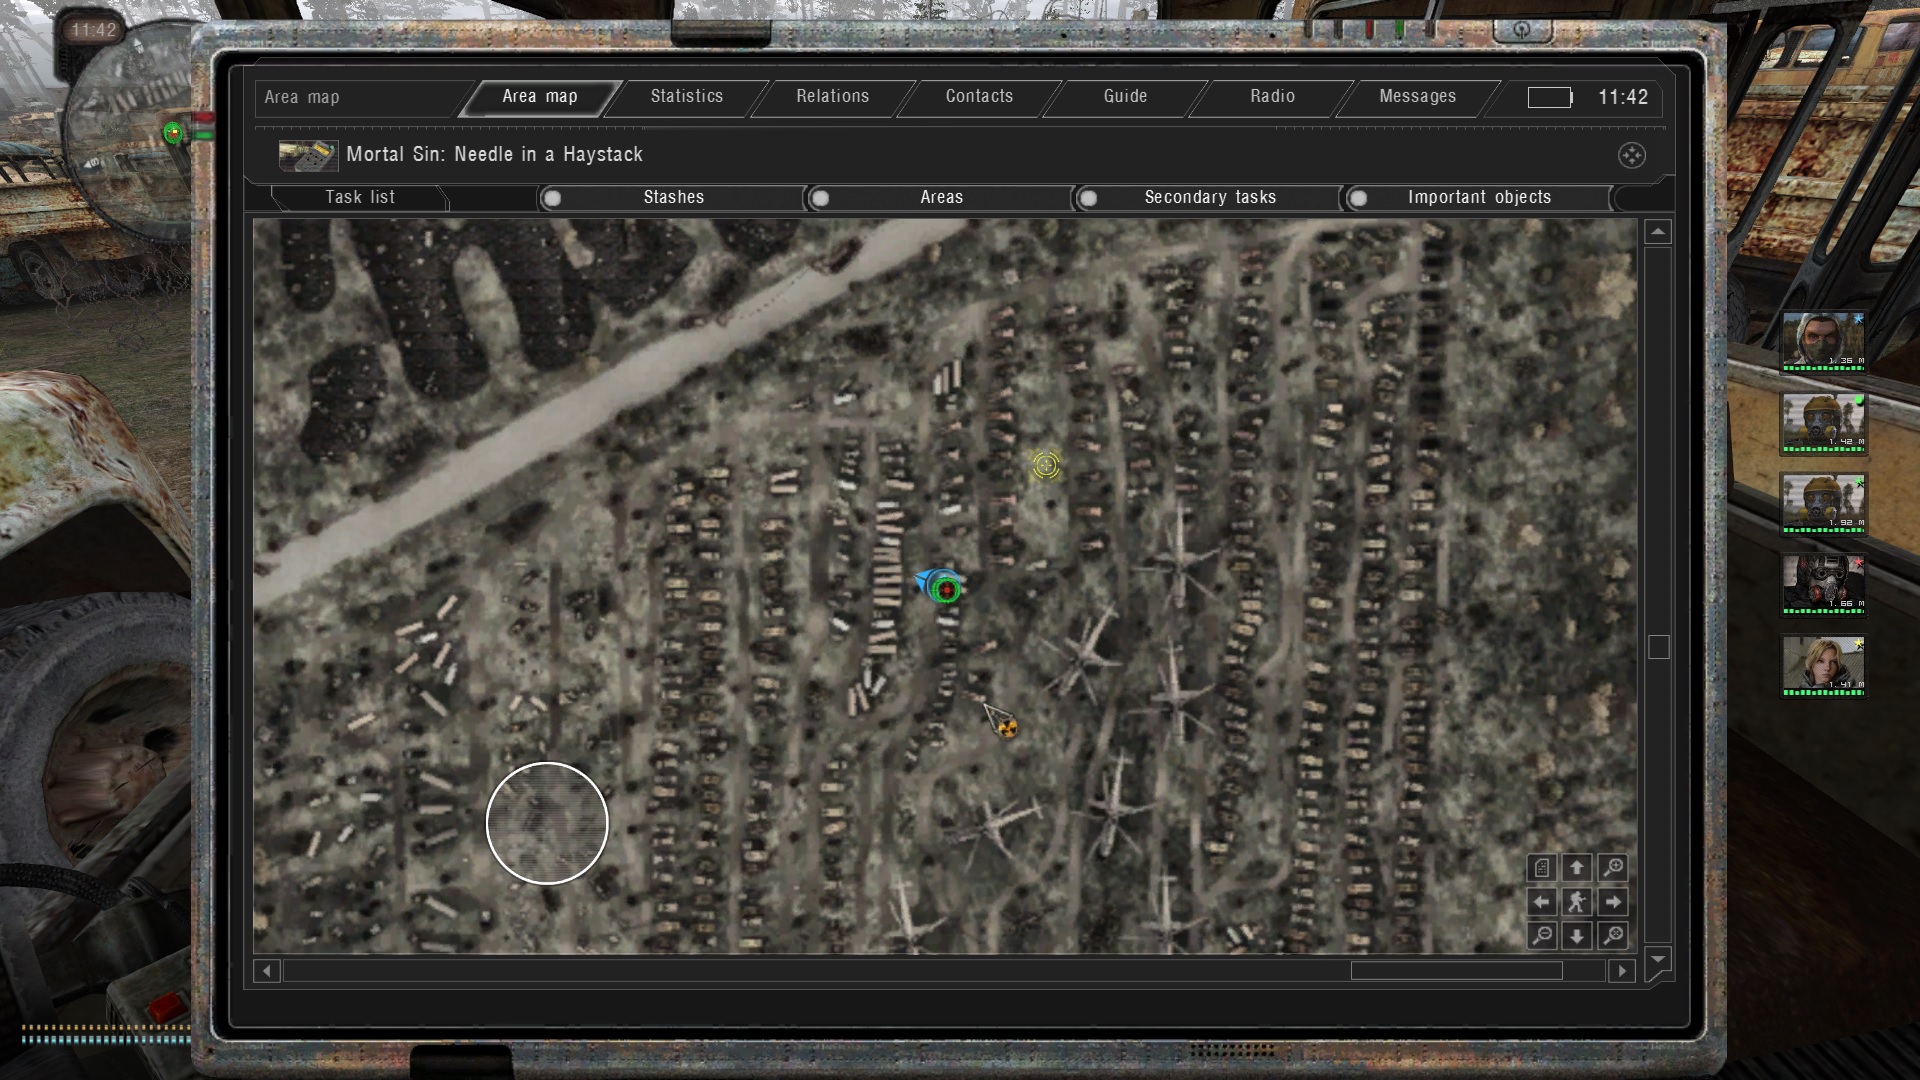Pan map up with arrow button
Viewport: 1920px width, 1080px height.
coord(1577,867)
